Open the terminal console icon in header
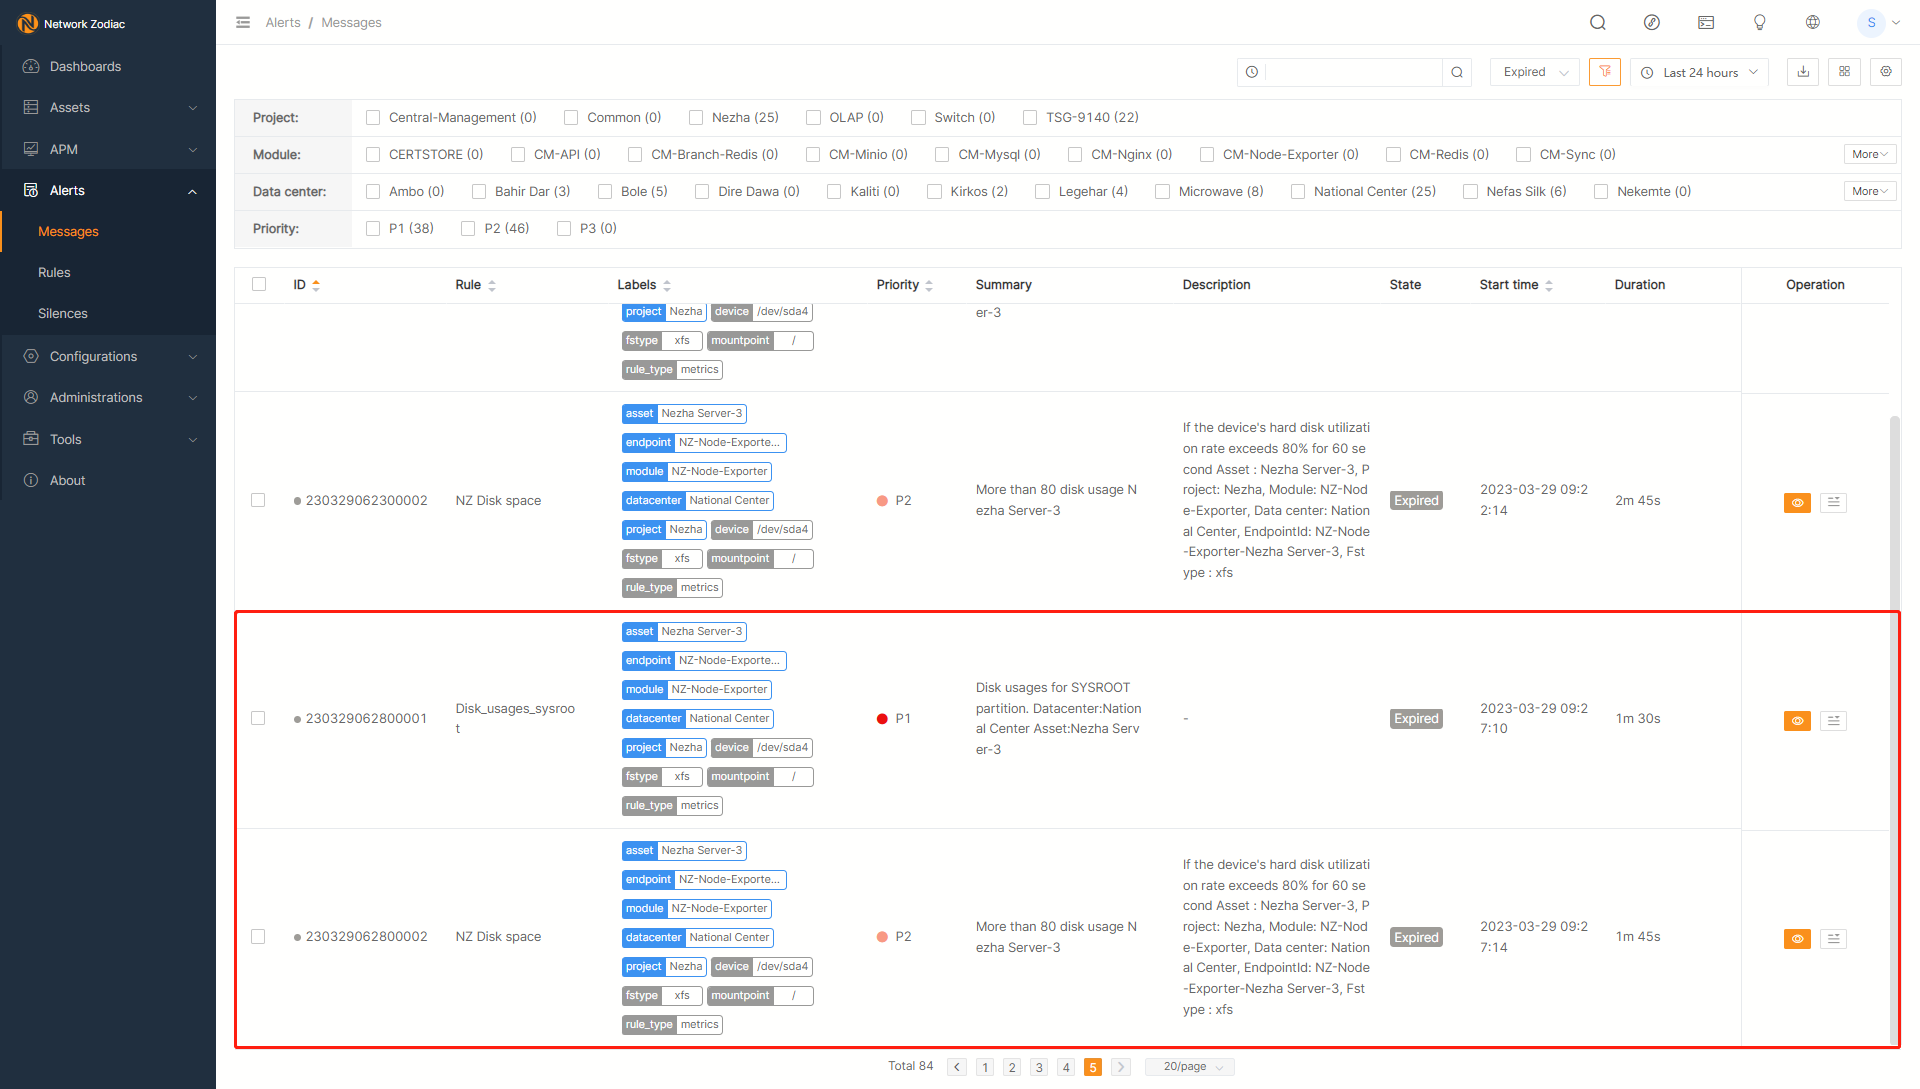This screenshot has width=1920, height=1089. [x=1706, y=22]
